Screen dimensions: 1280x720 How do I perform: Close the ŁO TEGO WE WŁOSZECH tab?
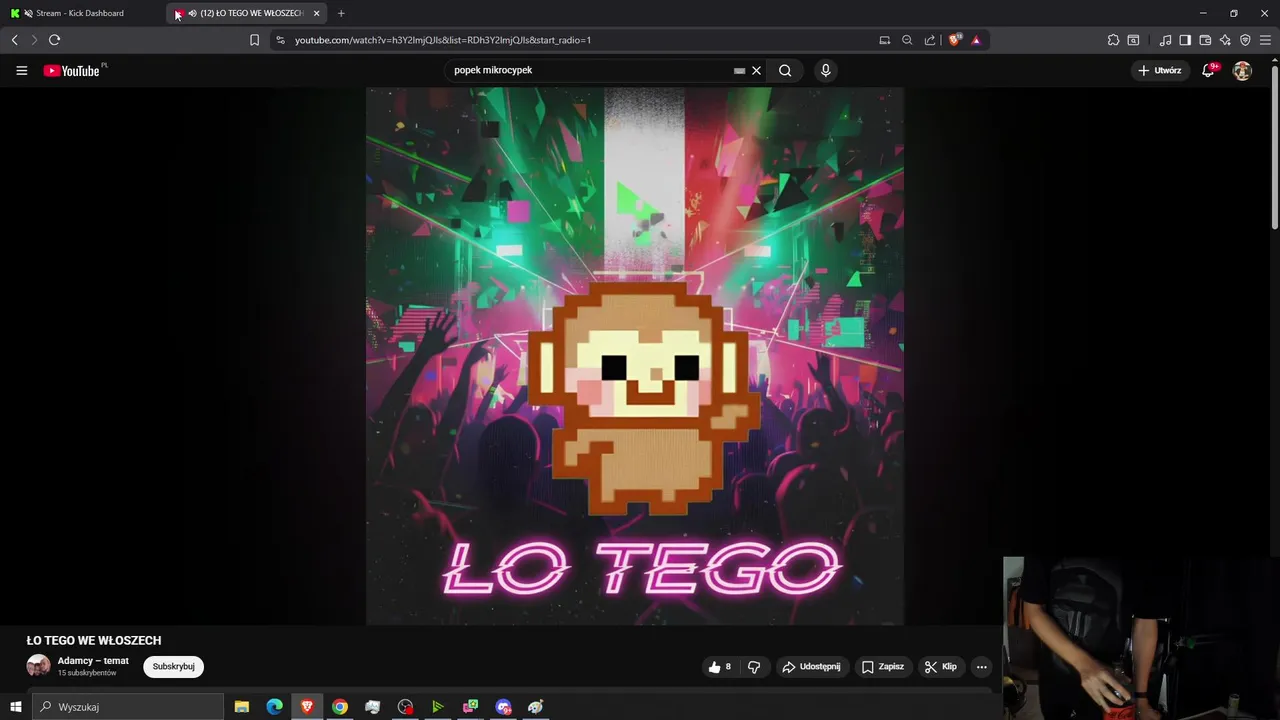click(x=316, y=13)
